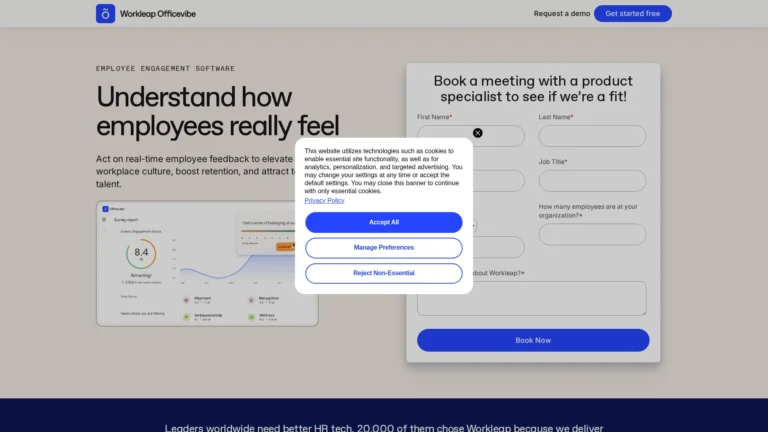Submit the form with Book Now
This screenshot has height=432, width=768.
click(x=532, y=340)
